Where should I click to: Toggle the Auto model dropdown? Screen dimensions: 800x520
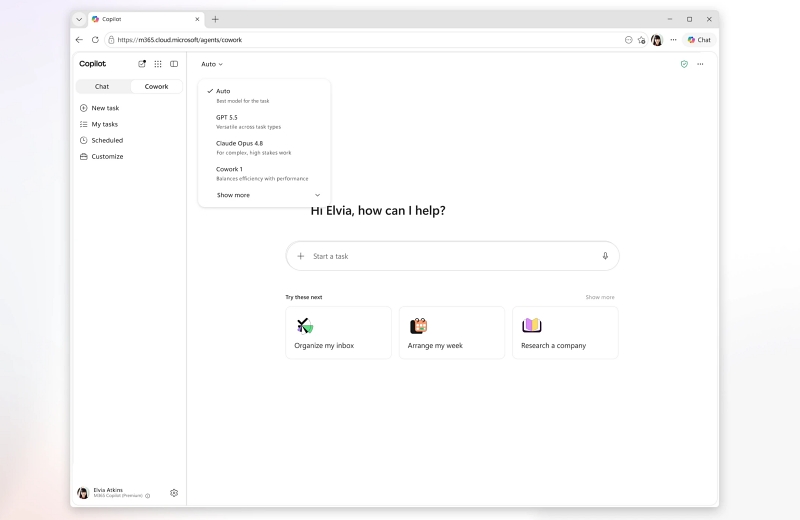(x=212, y=64)
